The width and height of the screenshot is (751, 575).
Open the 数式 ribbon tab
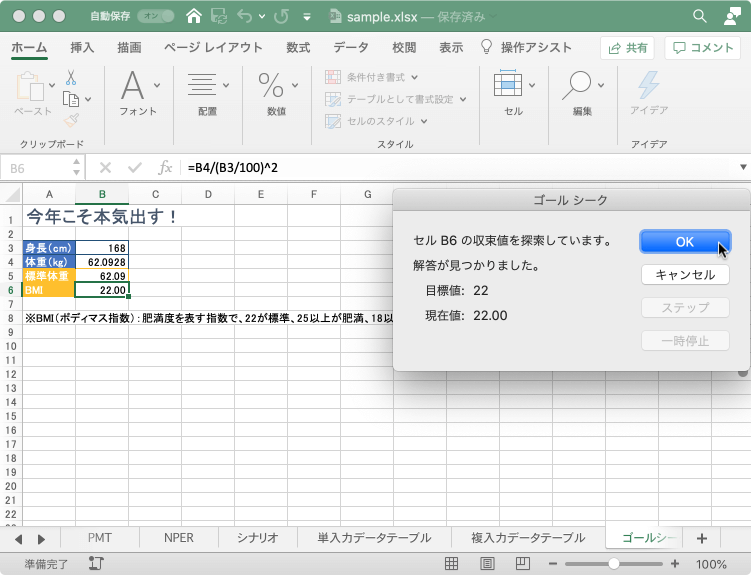(x=297, y=47)
